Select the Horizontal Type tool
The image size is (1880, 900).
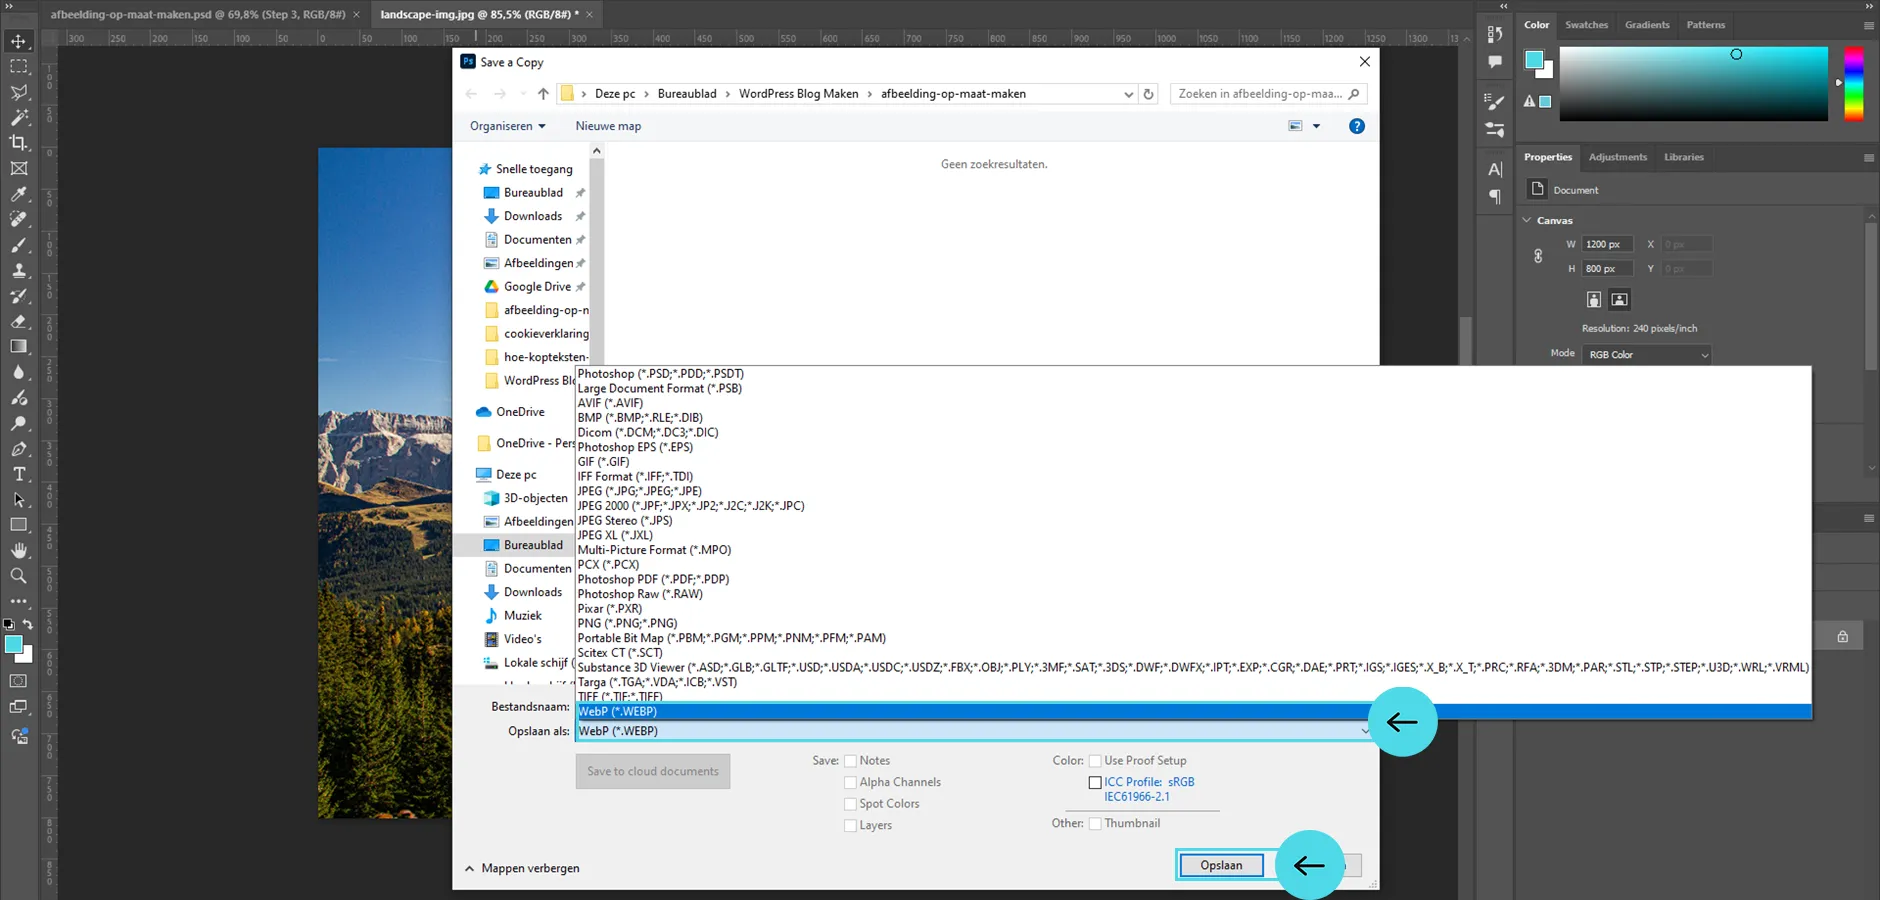click(19, 474)
